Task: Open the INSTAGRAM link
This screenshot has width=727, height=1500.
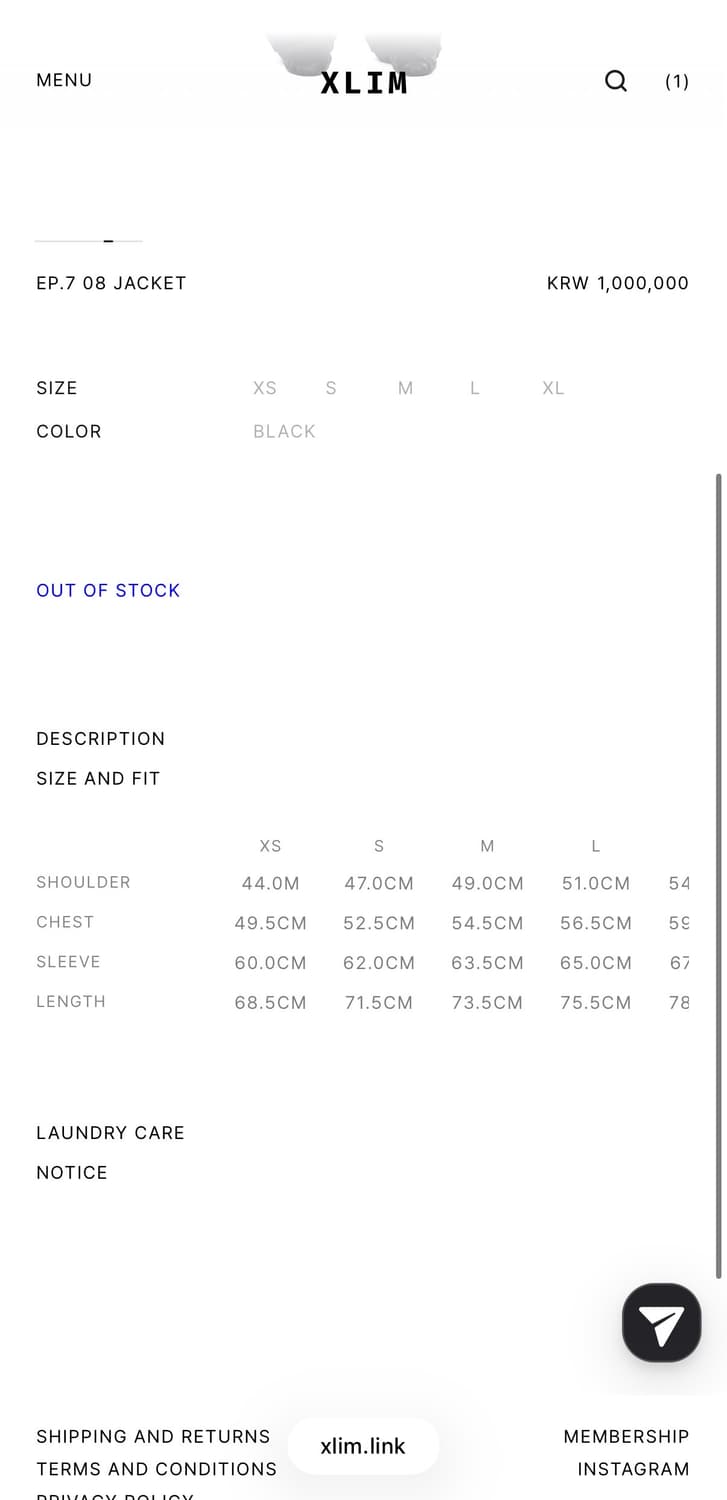Action: [x=633, y=1469]
